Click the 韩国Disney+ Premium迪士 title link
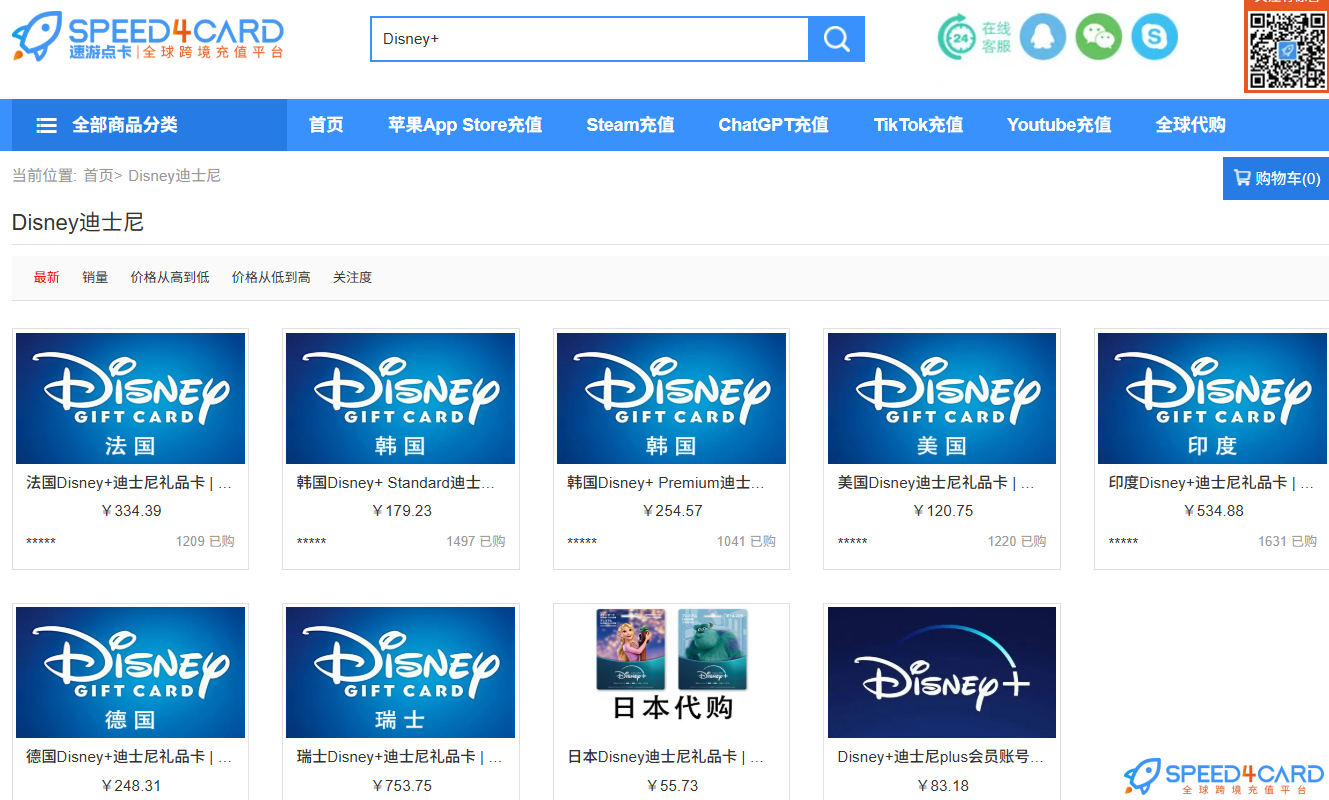 tap(666, 483)
